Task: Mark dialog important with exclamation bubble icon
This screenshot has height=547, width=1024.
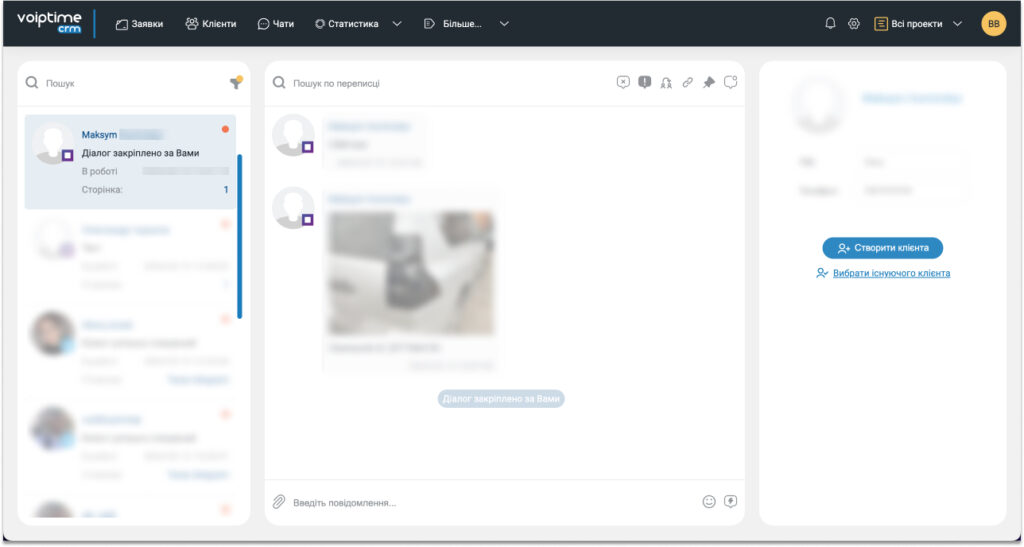Action: point(645,82)
